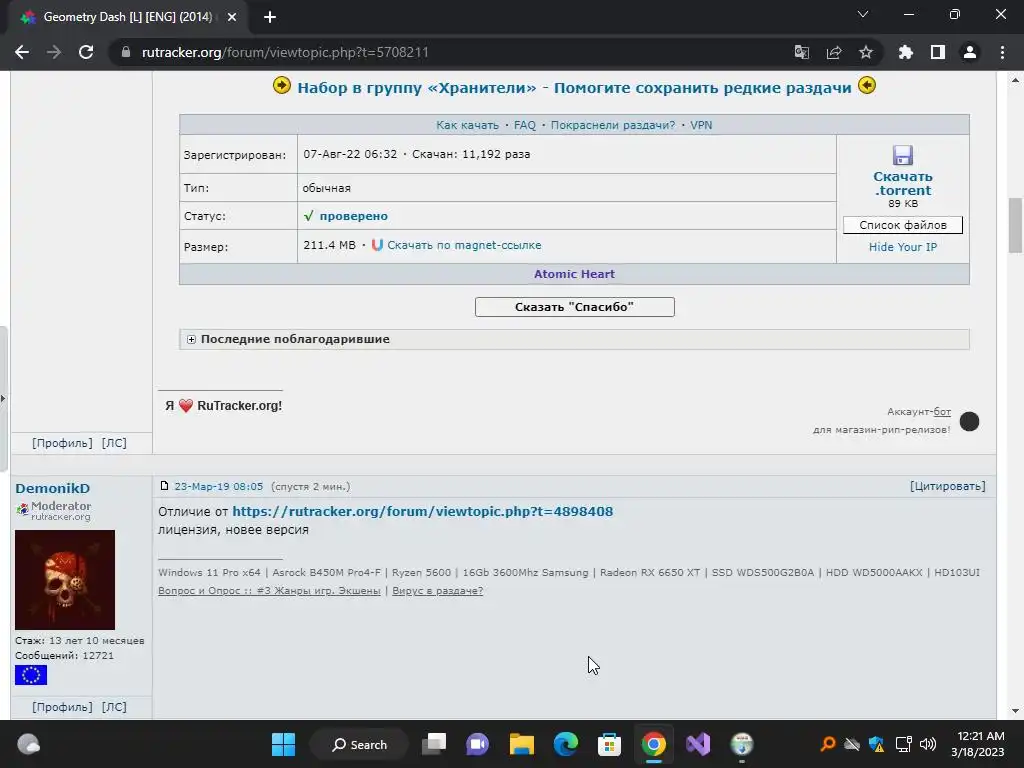
Task: Click the share page icon in address bar
Action: tap(834, 52)
